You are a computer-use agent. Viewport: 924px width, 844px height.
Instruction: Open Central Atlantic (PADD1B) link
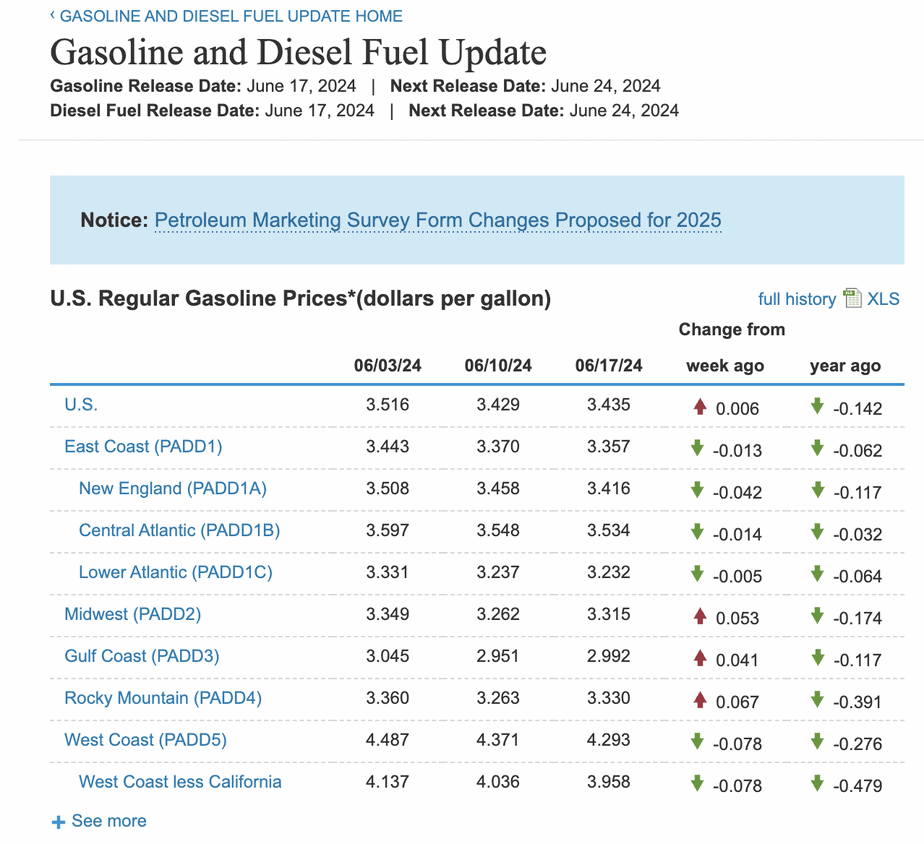coord(179,530)
